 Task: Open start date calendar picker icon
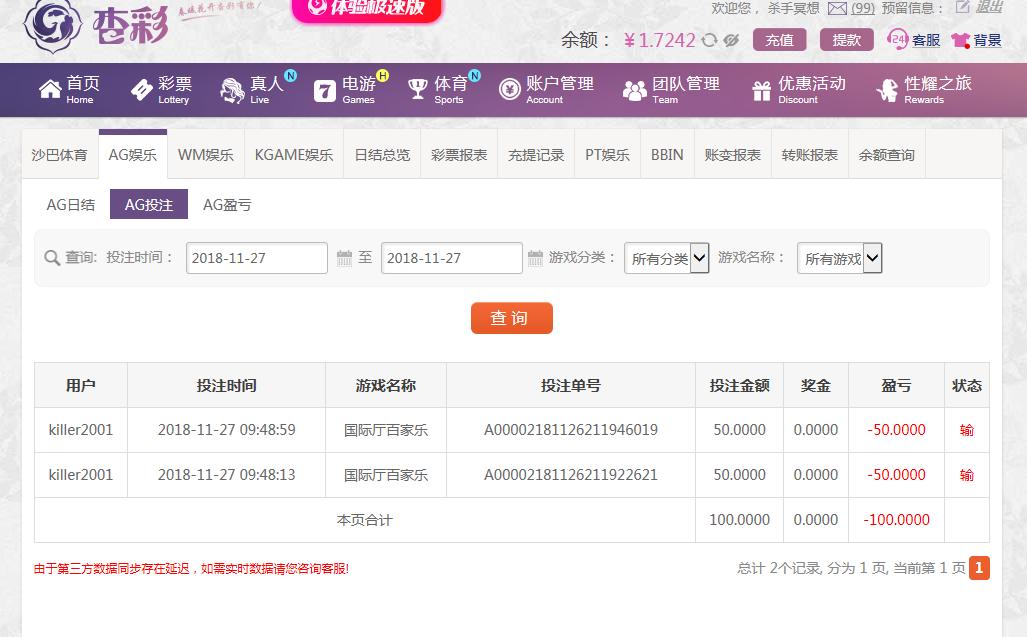click(344, 258)
